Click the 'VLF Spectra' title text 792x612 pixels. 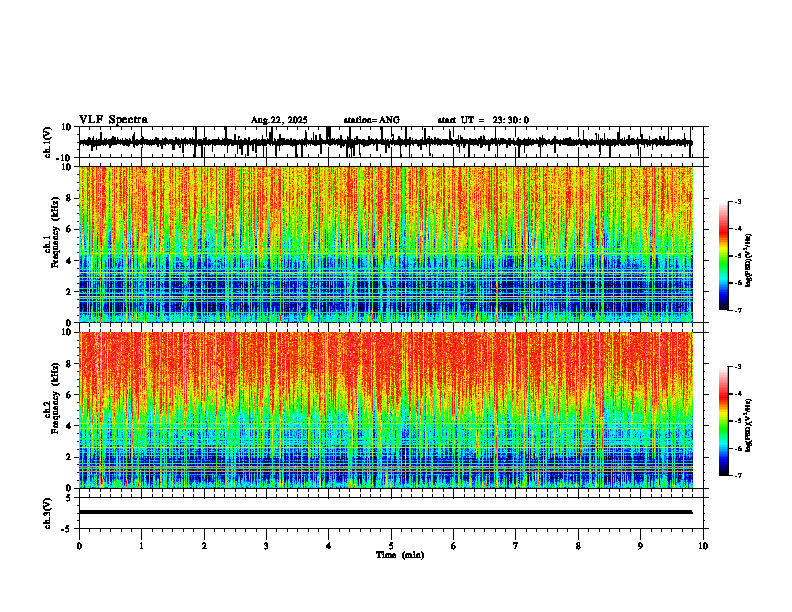113,120
